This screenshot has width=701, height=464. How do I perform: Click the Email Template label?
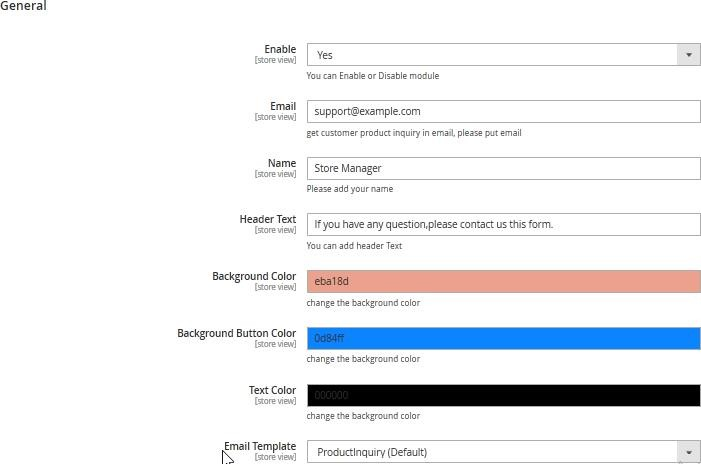coord(260,446)
